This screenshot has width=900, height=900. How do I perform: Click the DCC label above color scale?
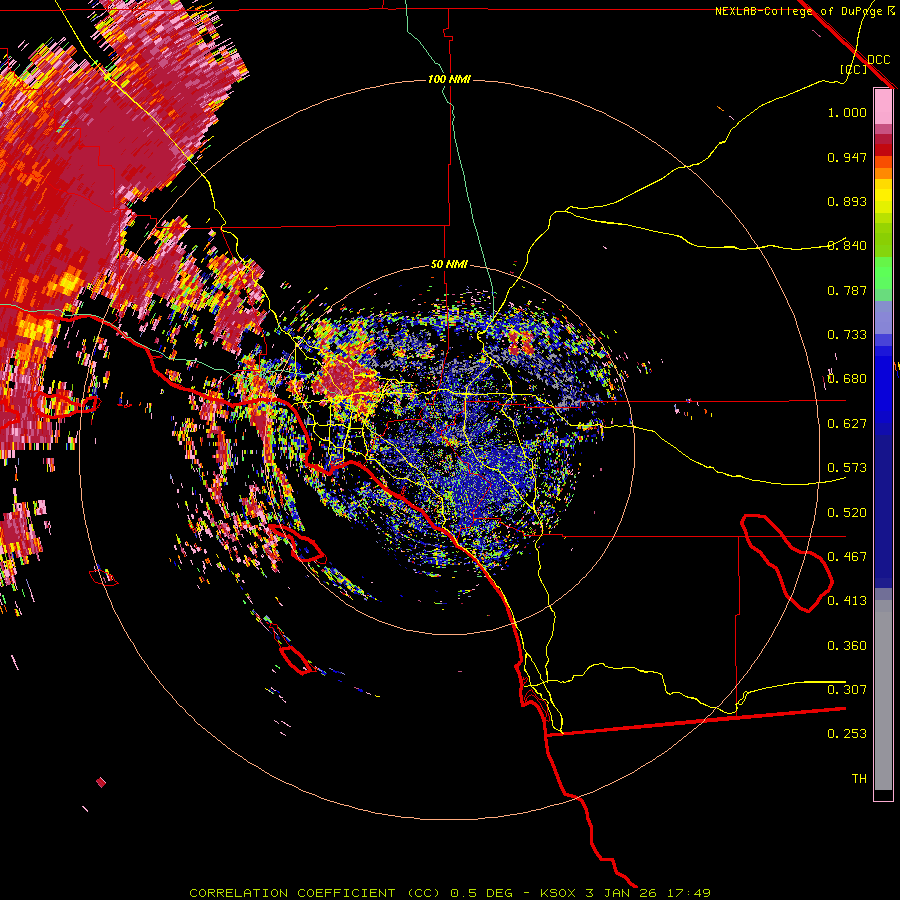click(x=878, y=60)
